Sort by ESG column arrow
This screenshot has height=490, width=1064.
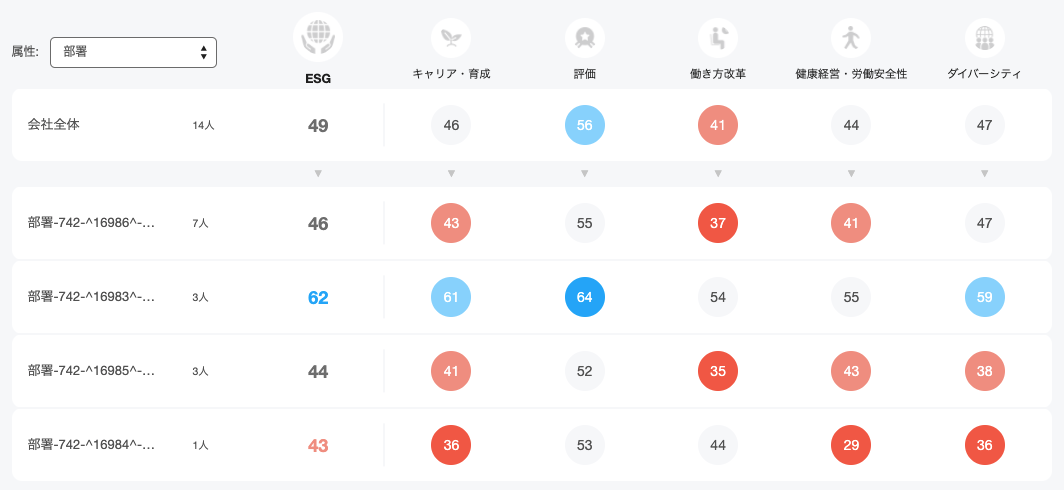tap(318, 174)
